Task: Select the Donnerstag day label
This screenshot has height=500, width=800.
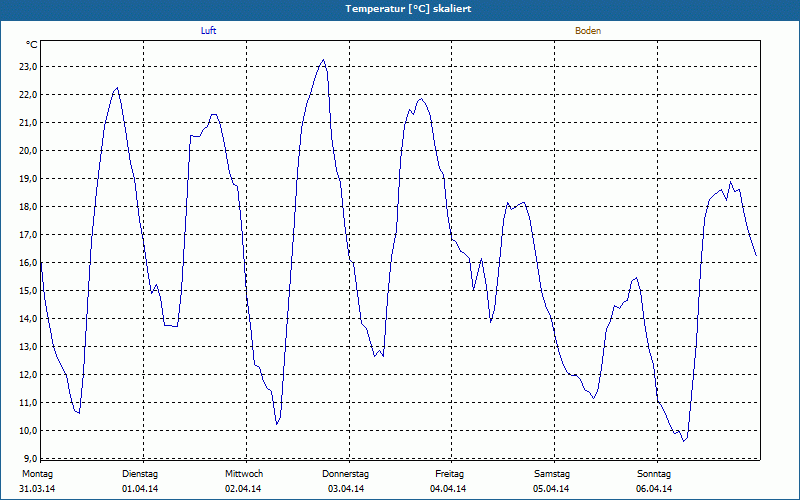Action: pyautogui.click(x=345, y=474)
